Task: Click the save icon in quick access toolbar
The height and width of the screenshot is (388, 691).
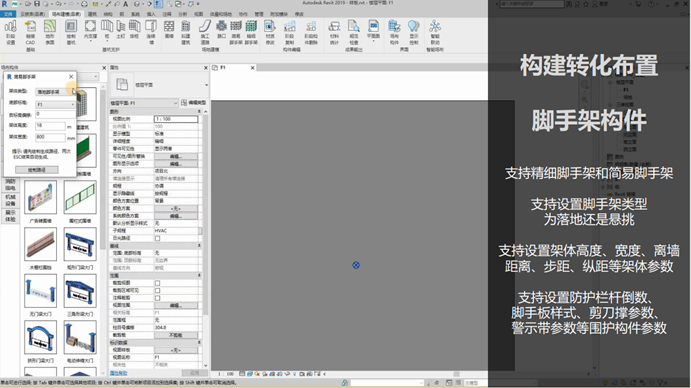Action: coord(37,4)
